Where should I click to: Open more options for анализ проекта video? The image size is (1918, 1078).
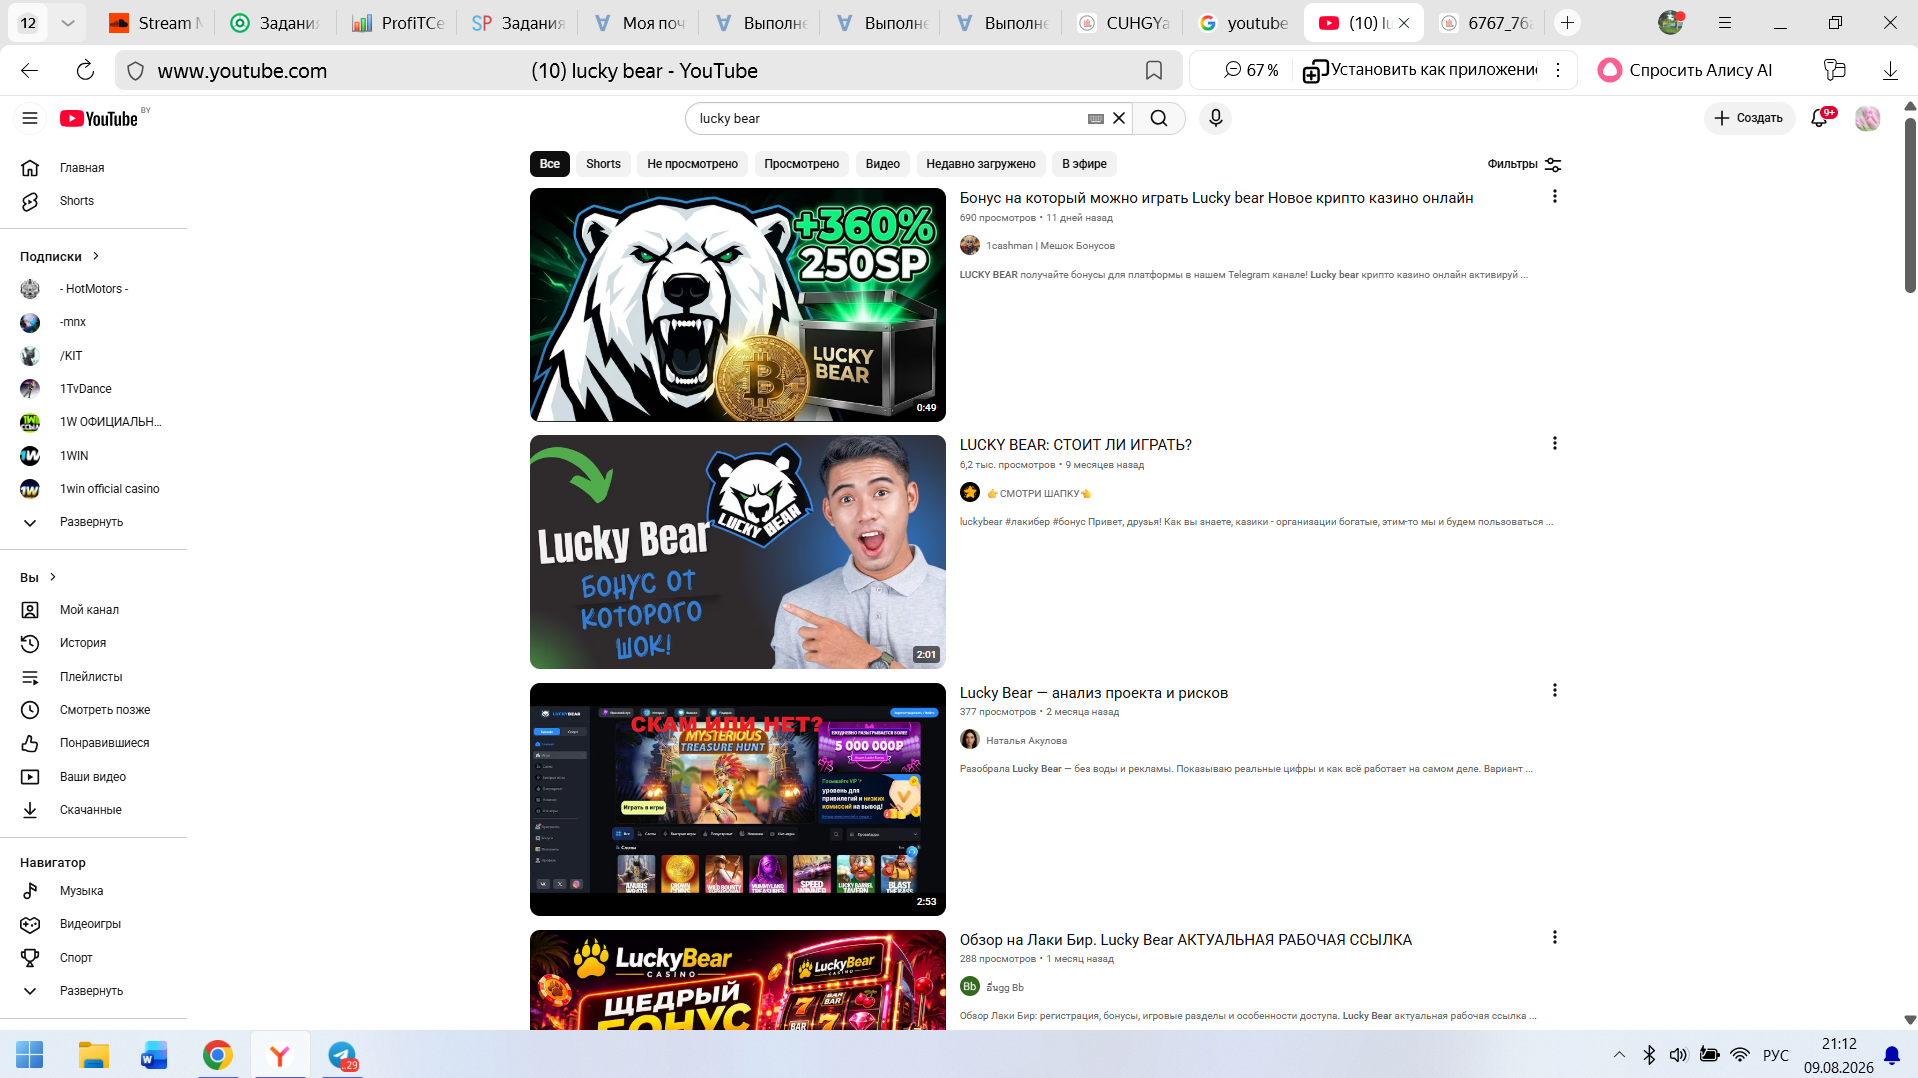click(1554, 691)
